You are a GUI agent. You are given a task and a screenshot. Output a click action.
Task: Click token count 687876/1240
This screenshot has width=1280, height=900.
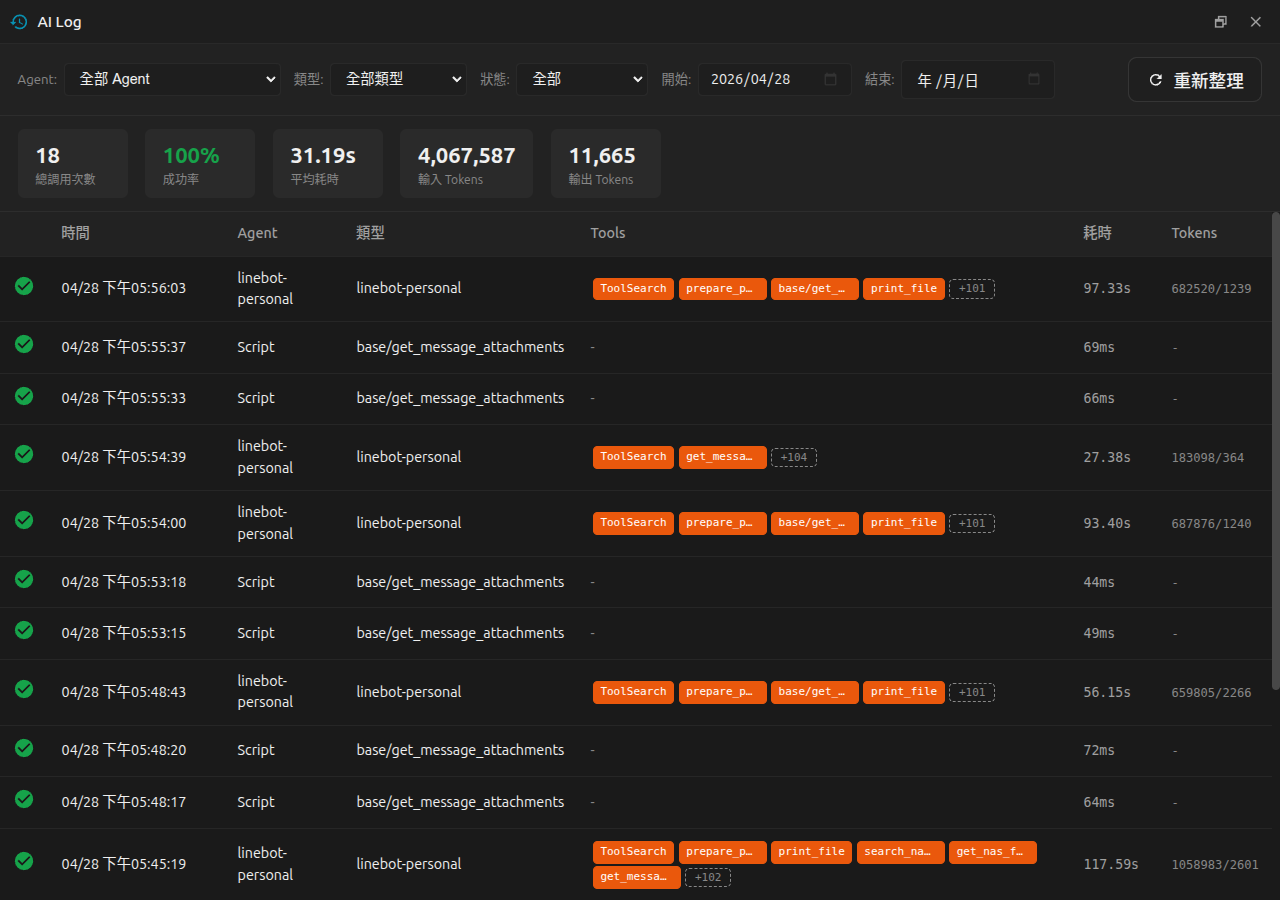[1211, 524]
